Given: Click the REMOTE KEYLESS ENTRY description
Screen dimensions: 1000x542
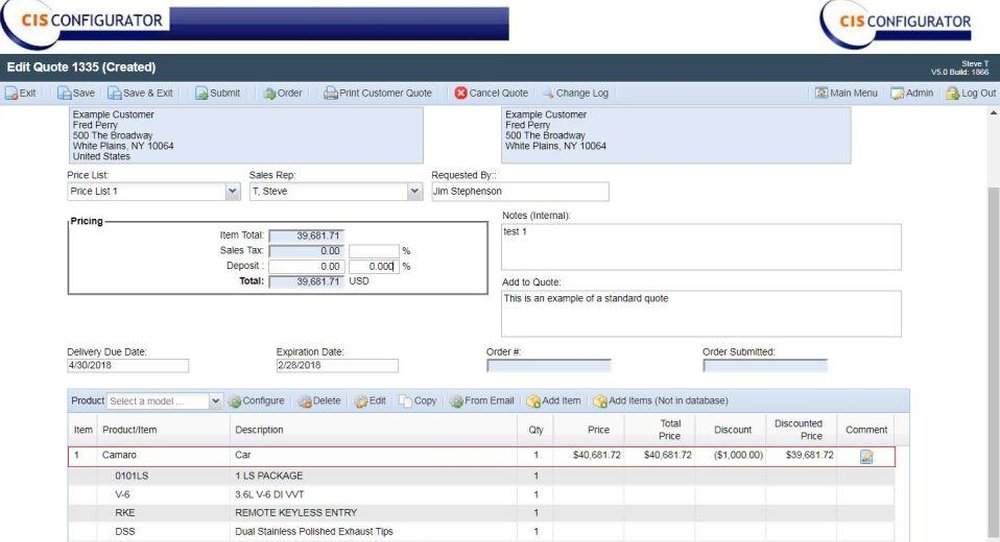Looking at the screenshot, I should [x=296, y=513].
